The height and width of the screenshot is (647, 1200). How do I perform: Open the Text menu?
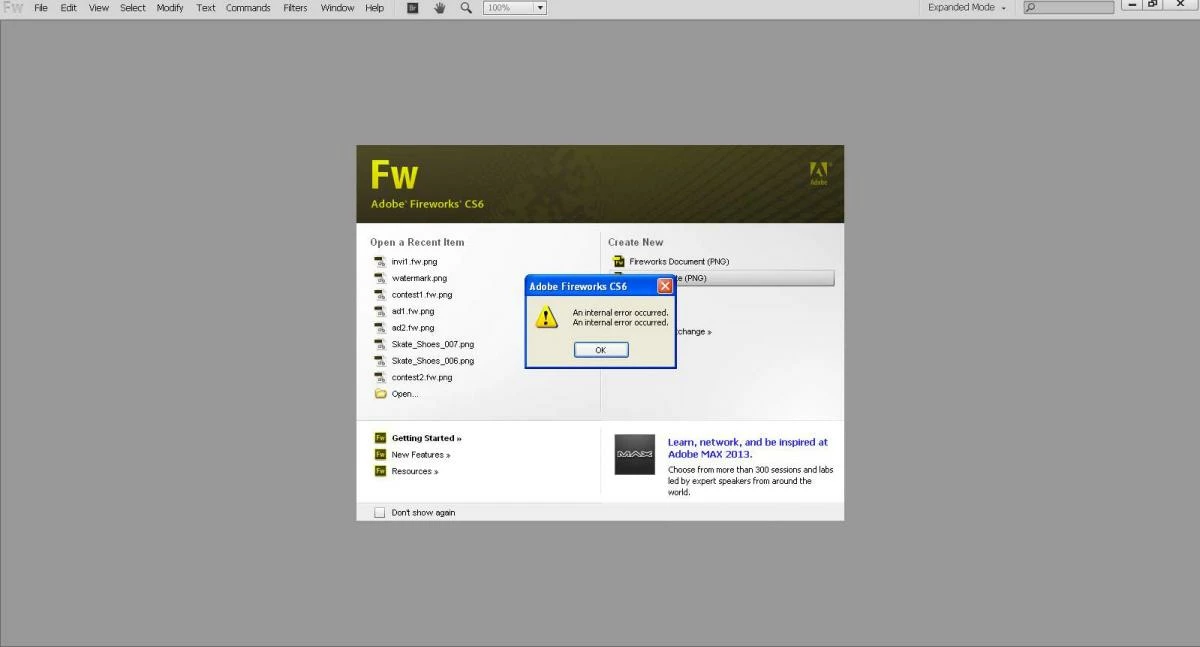click(x=205, y=7)
